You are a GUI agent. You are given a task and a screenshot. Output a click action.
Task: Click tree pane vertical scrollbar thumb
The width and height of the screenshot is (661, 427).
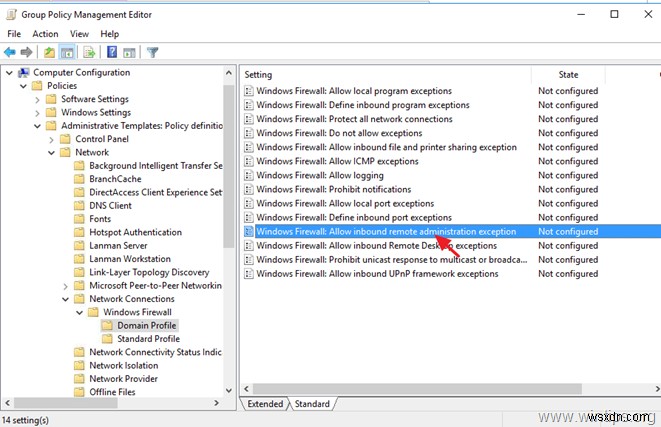pos(229,167)
